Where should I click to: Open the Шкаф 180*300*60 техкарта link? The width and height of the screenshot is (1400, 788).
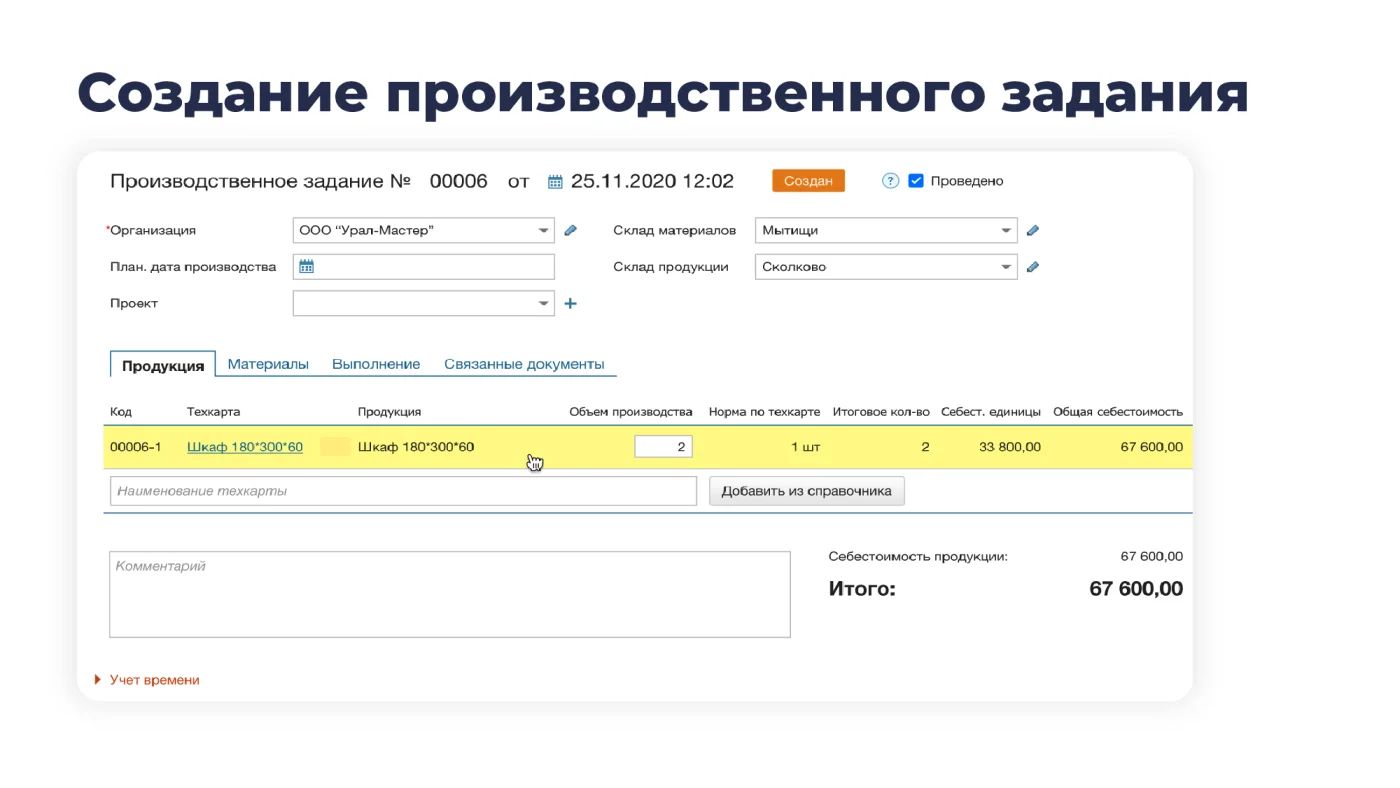click(x=245, y=447)
